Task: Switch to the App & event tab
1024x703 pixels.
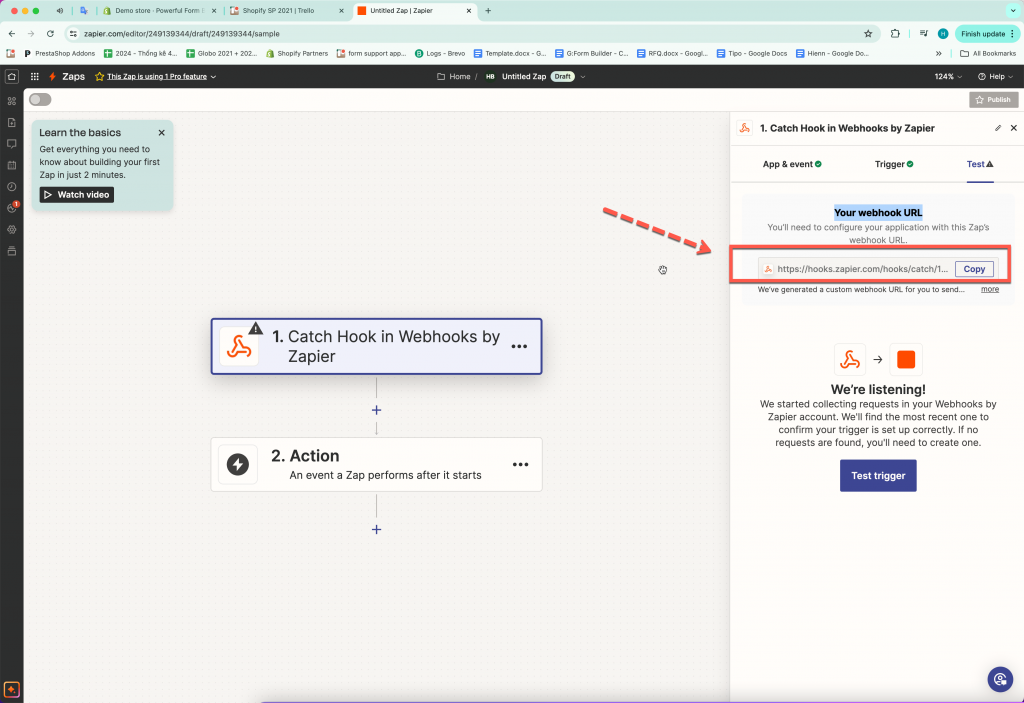Action: (x=792, y=164)
